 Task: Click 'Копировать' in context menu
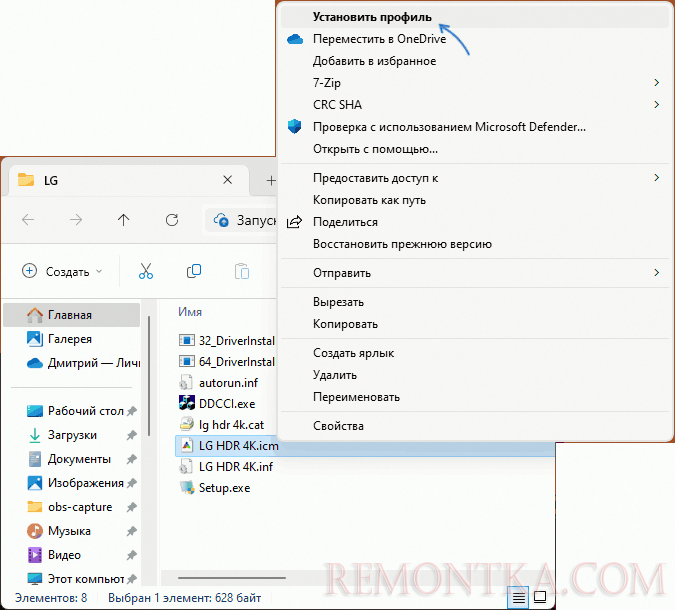475,324
